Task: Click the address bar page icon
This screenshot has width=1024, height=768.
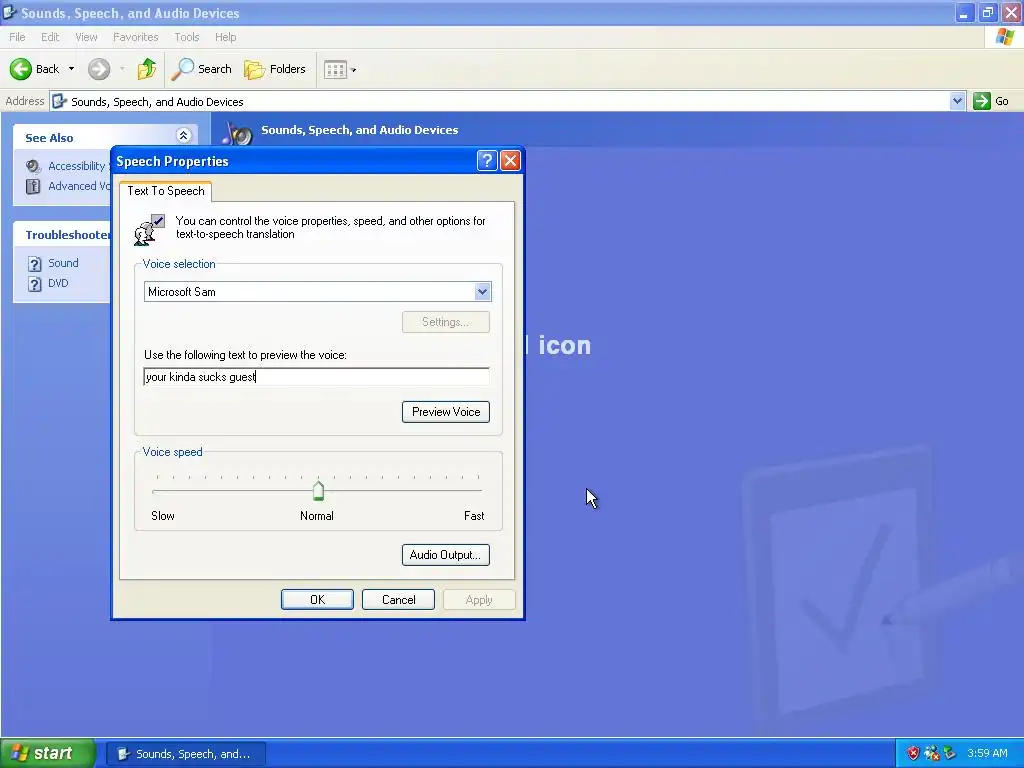Action: (x=59, y=101)
